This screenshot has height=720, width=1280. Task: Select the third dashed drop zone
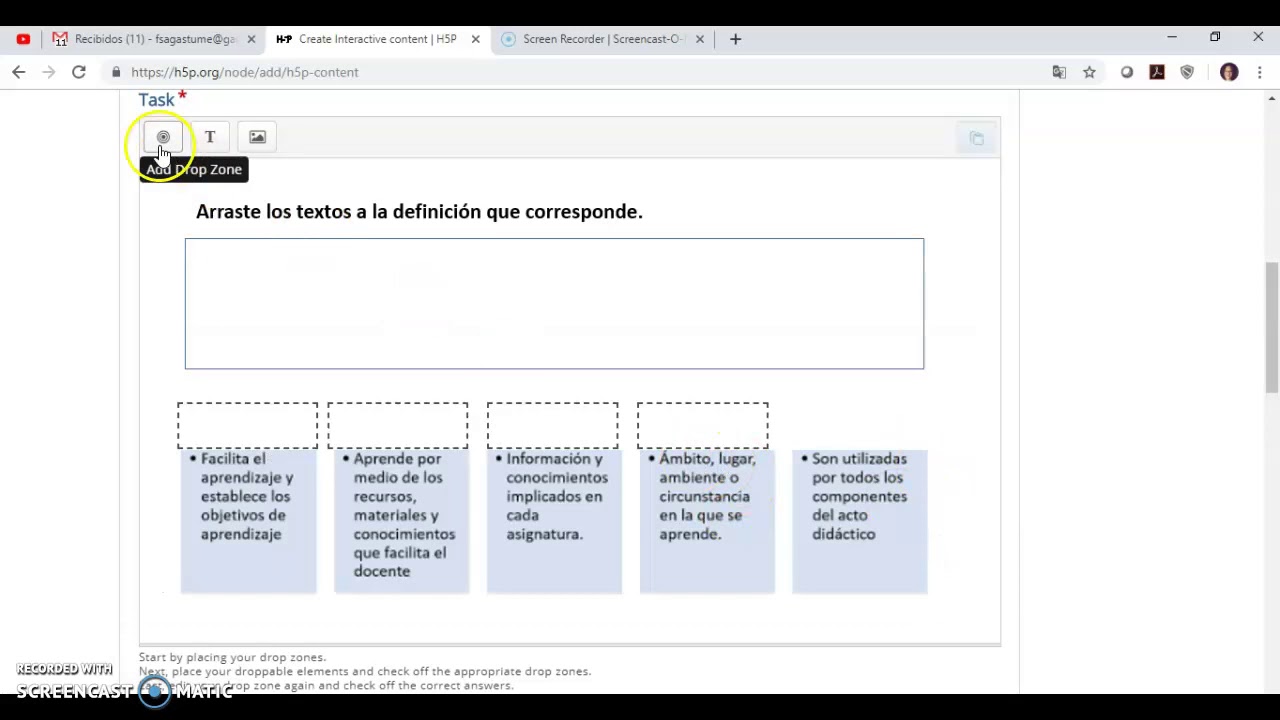click(x=552, y=425)
